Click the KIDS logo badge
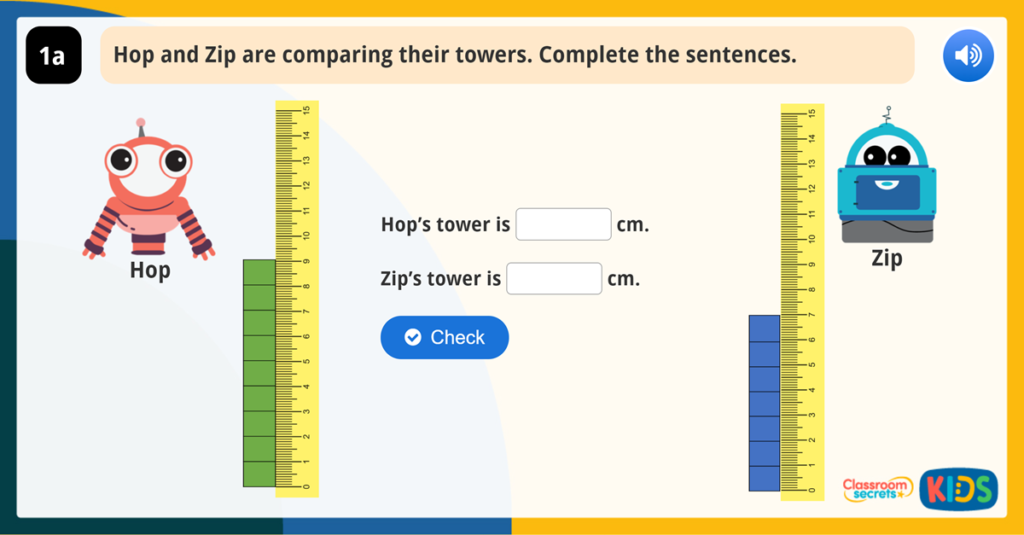Screen dimensions: 1024x535 pos(958,488)
